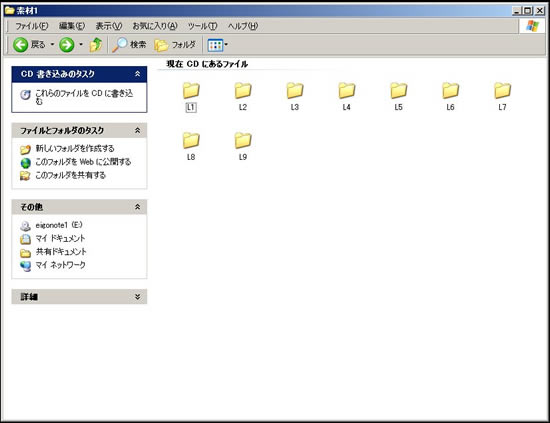Click the new folder task icon
The height and width of the screenshot is (423, 550).
(25, 149)
